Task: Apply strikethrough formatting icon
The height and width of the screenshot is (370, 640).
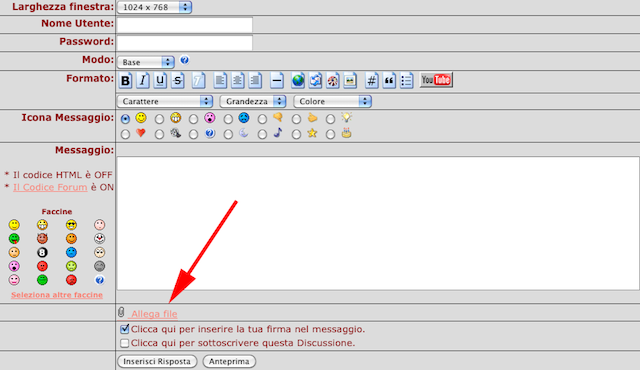Action: [x=178, y=80]
